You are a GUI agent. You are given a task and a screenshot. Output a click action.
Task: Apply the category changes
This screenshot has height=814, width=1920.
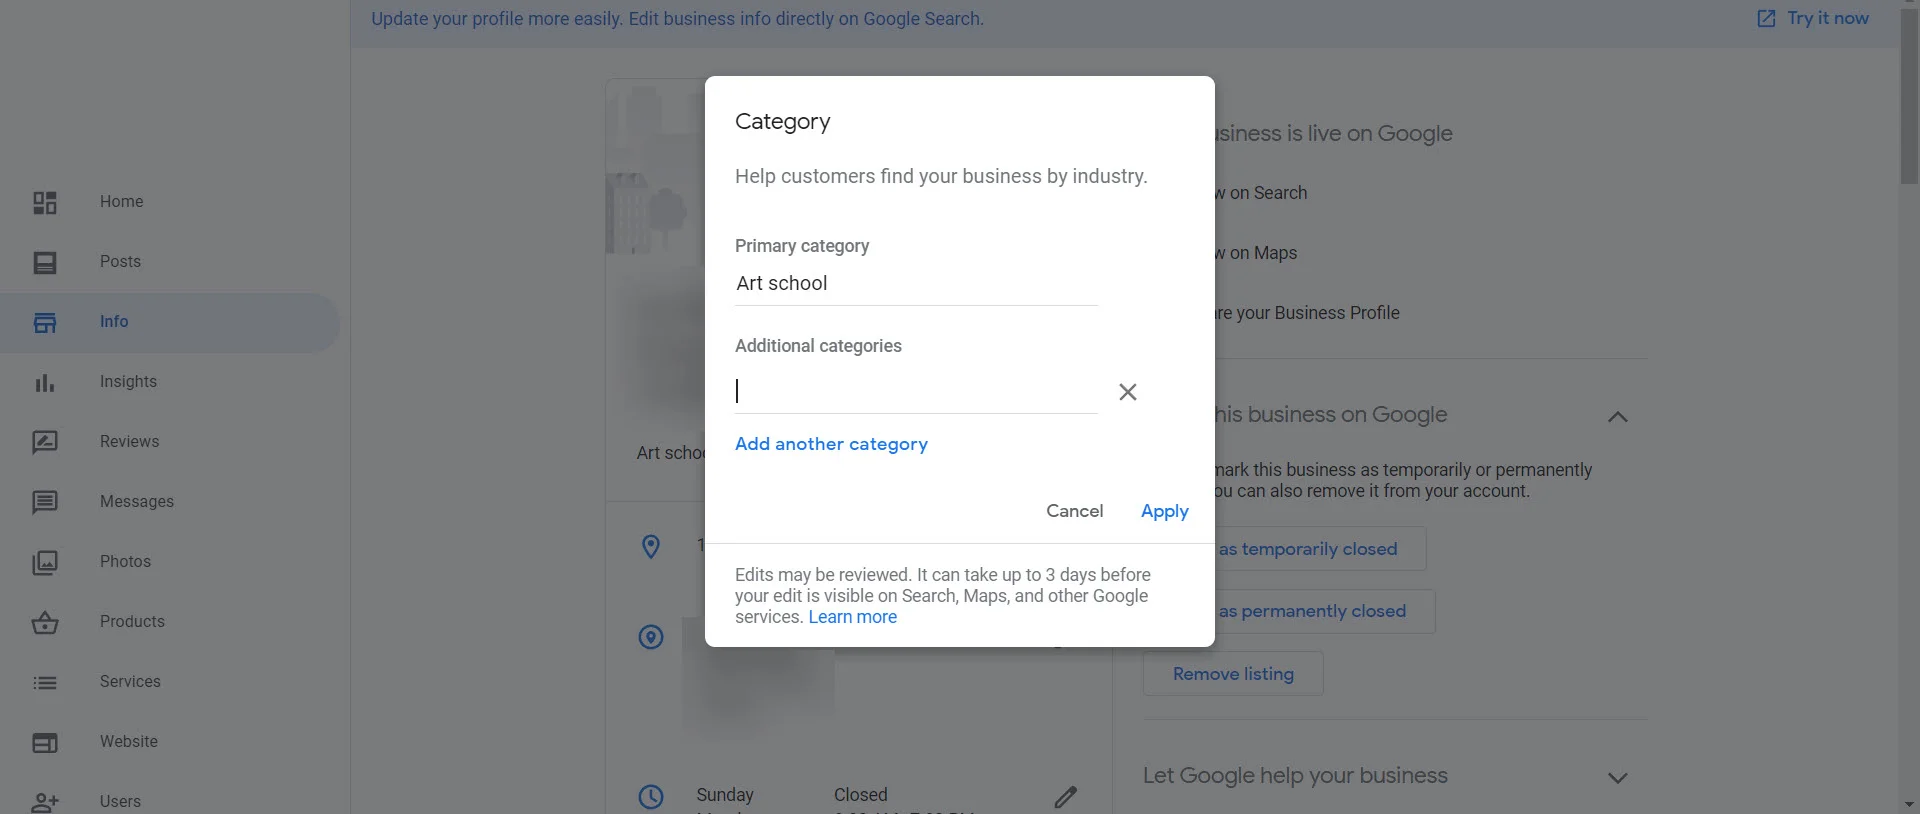pos(1164,511)
